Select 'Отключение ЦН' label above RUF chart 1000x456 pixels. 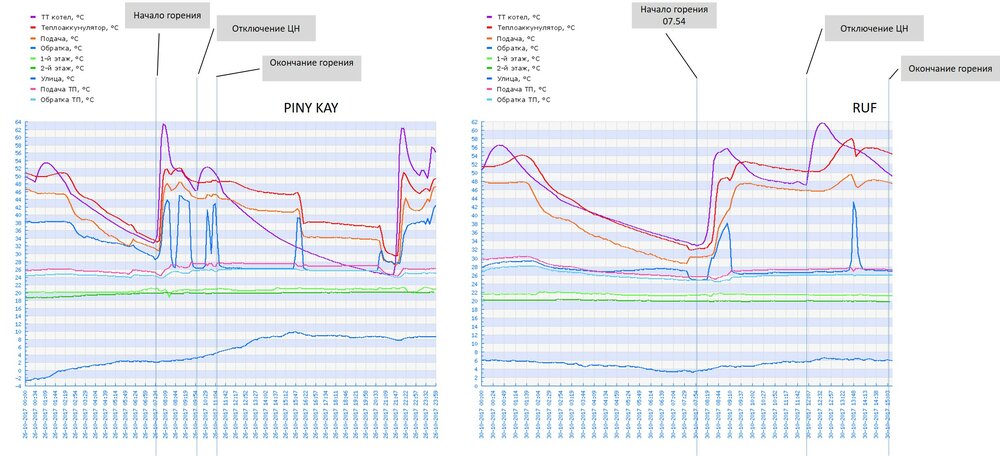tap(874, 28)
